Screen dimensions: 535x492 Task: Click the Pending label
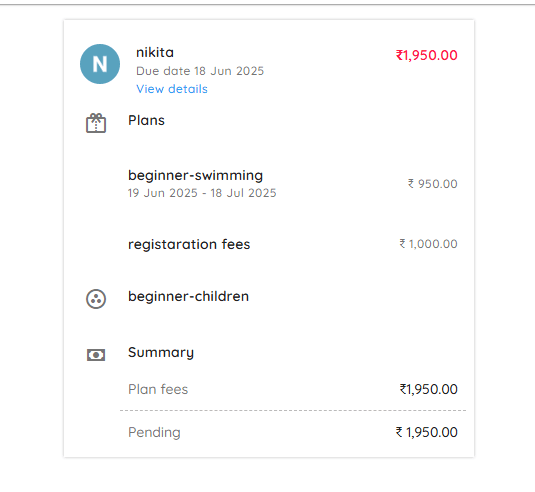pos(154,432)
